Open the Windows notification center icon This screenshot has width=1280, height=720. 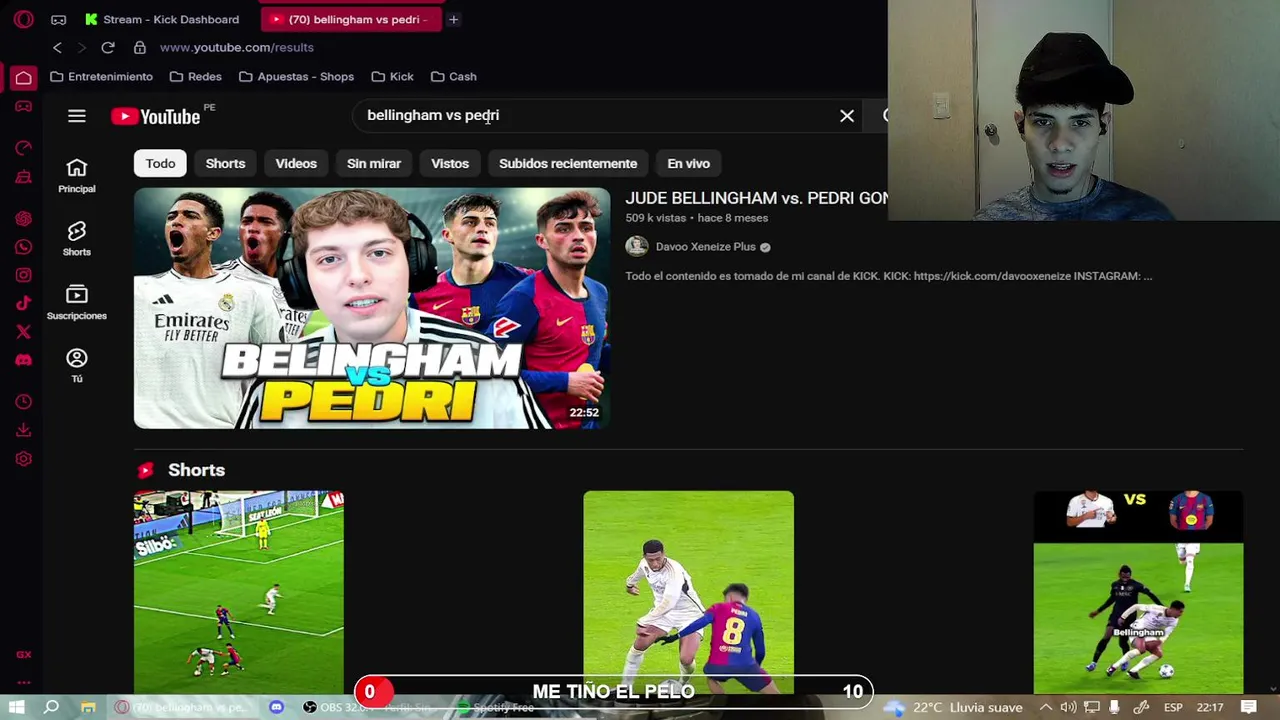point(1249,707)
